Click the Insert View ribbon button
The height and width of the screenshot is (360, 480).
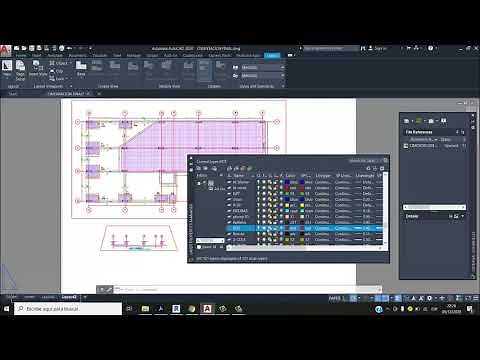(38, 68)
